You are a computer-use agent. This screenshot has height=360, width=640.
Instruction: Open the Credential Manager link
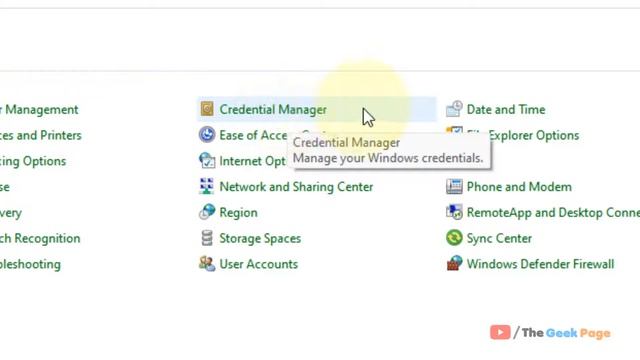273,109
